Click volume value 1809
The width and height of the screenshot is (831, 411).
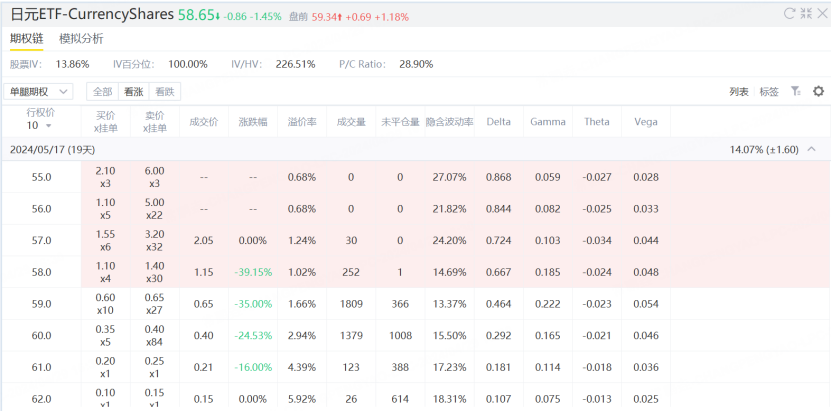351,304
